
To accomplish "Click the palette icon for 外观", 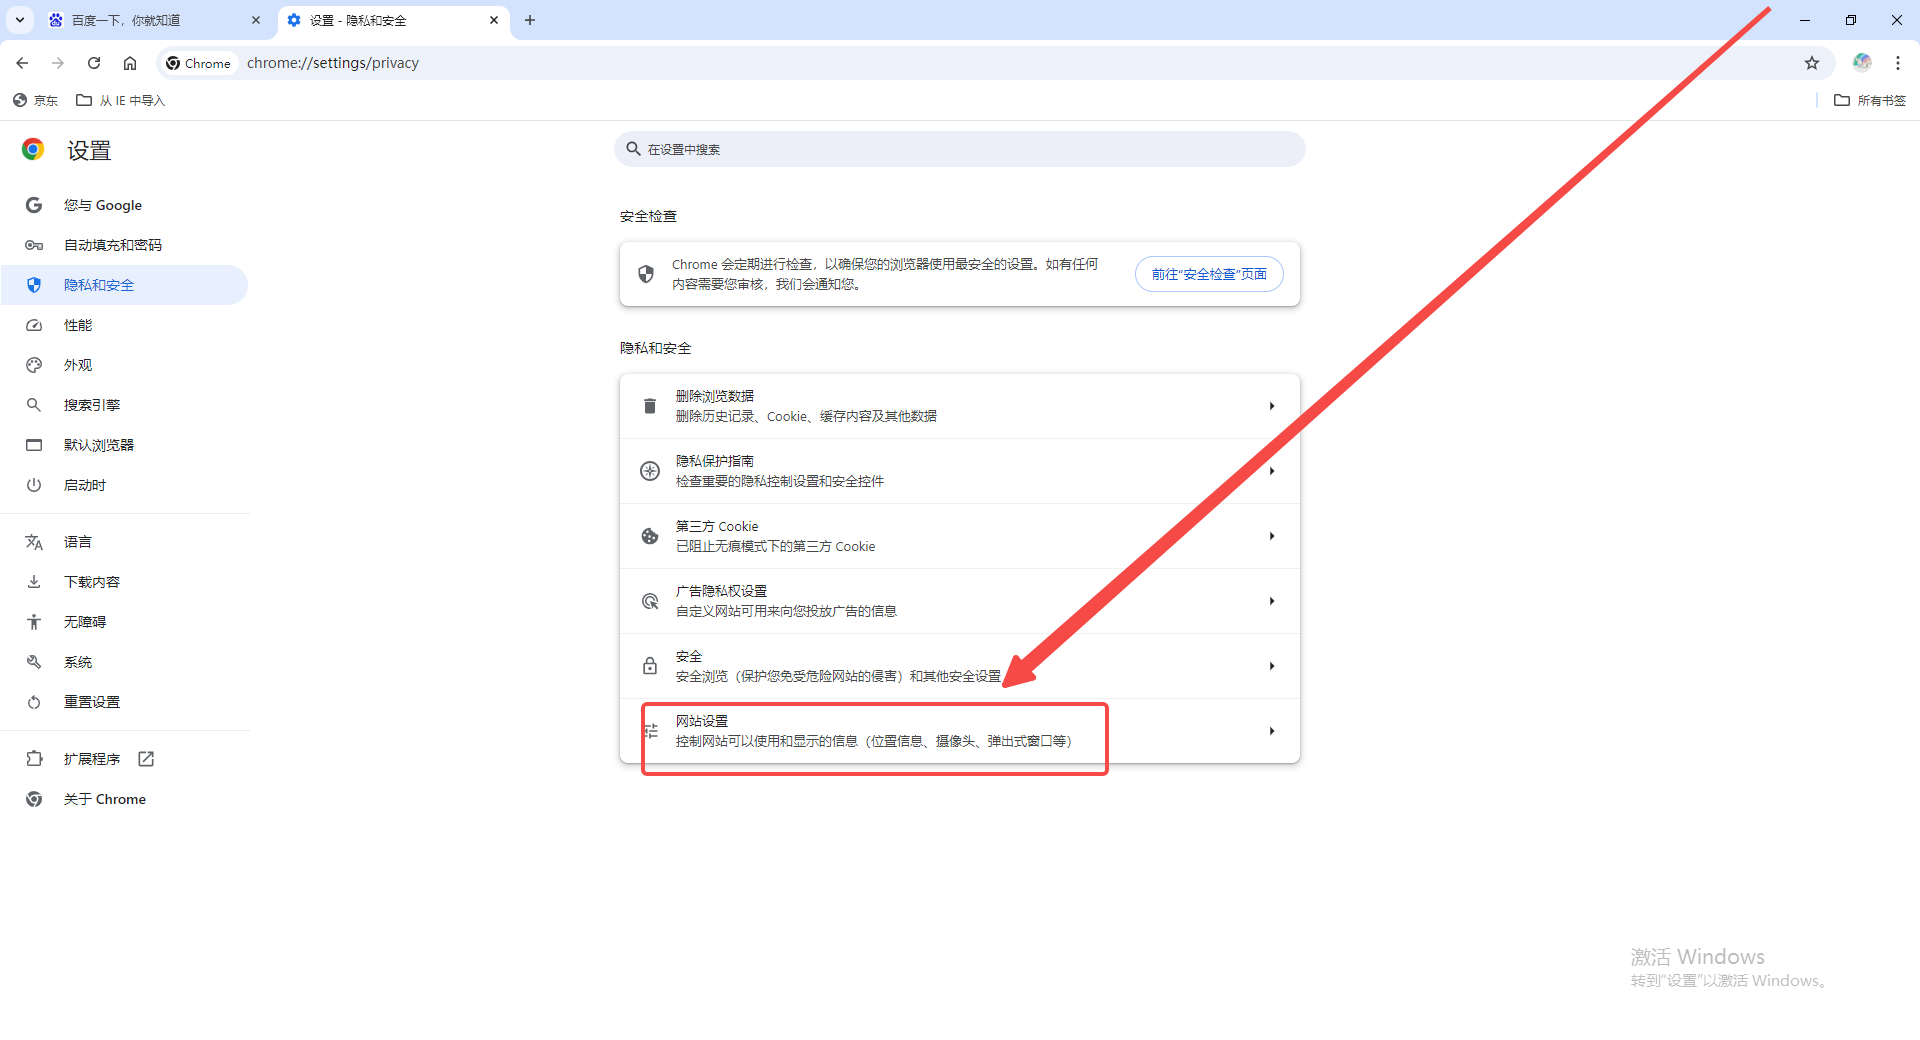I will 34,365.
